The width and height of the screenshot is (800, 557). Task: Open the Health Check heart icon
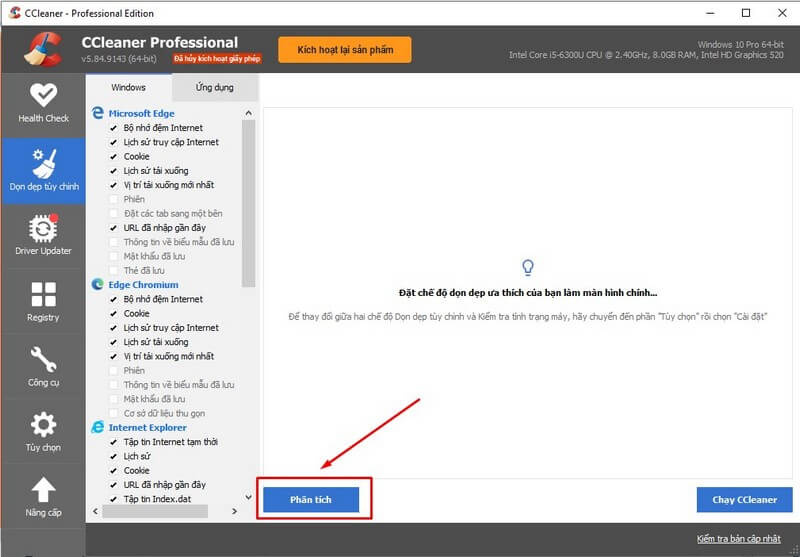tap(43, 96)
